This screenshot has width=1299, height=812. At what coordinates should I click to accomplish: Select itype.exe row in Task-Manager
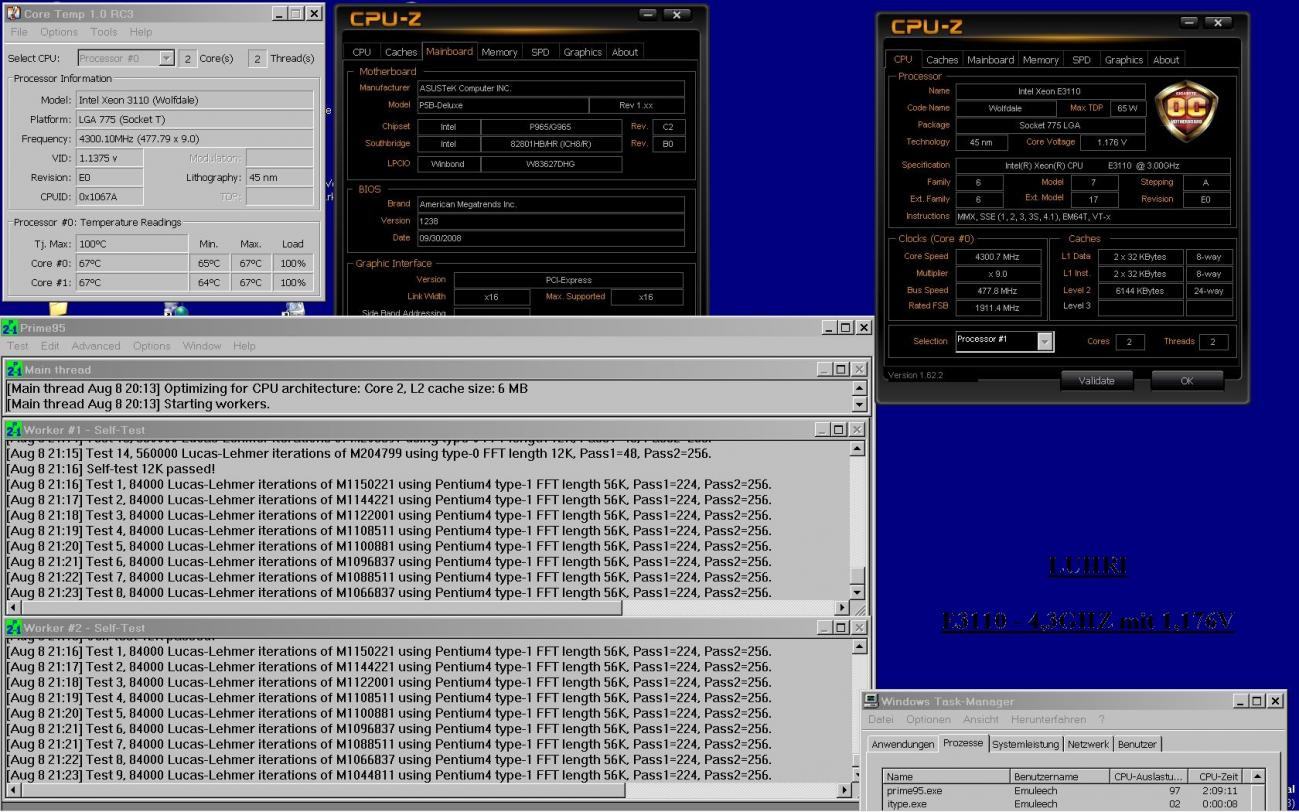tap(1066, 804)
